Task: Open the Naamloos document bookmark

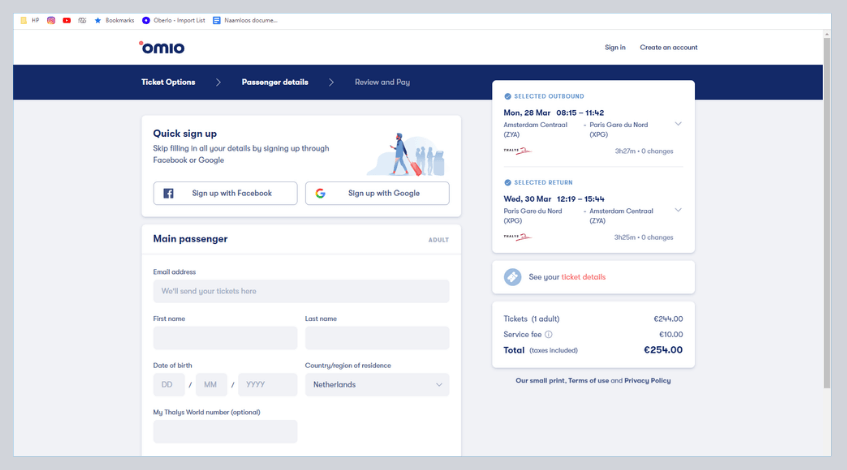Action: [245, 21]
